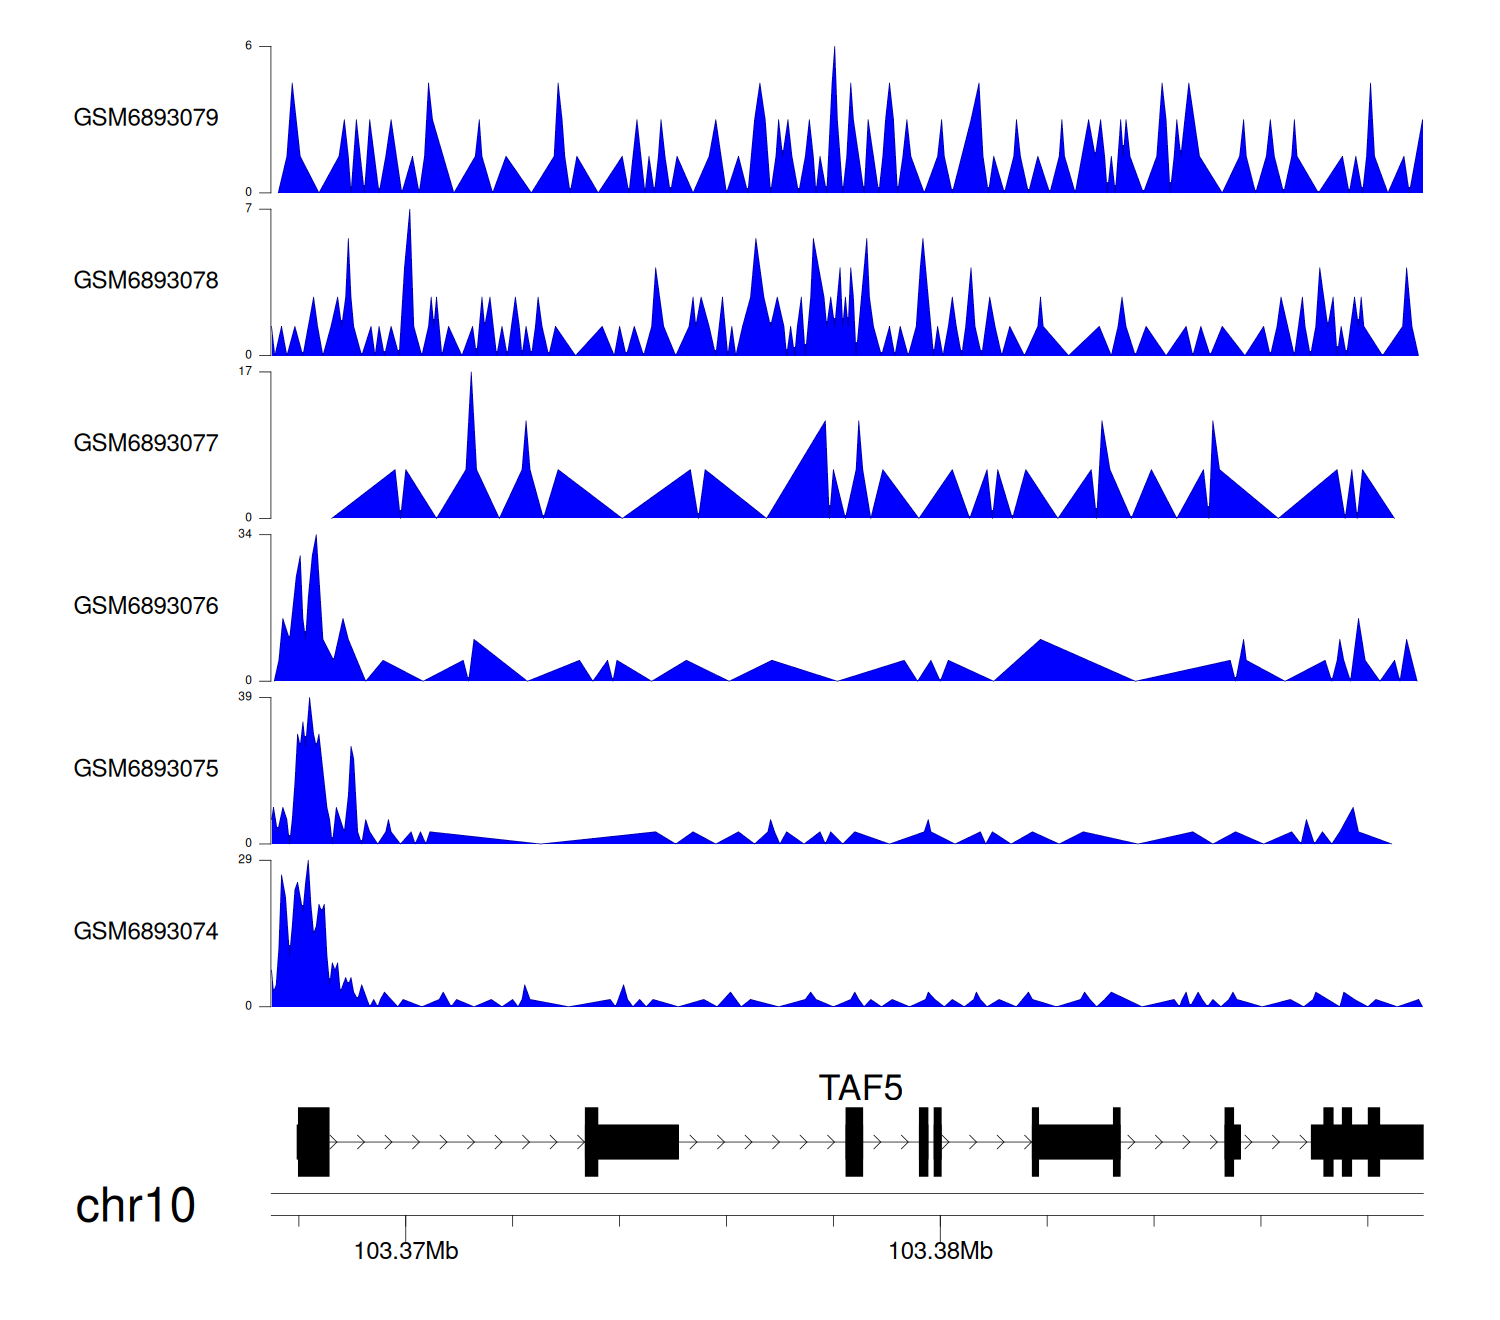Click the 103.38Mb axis position label

click(x=940, y=1251)
